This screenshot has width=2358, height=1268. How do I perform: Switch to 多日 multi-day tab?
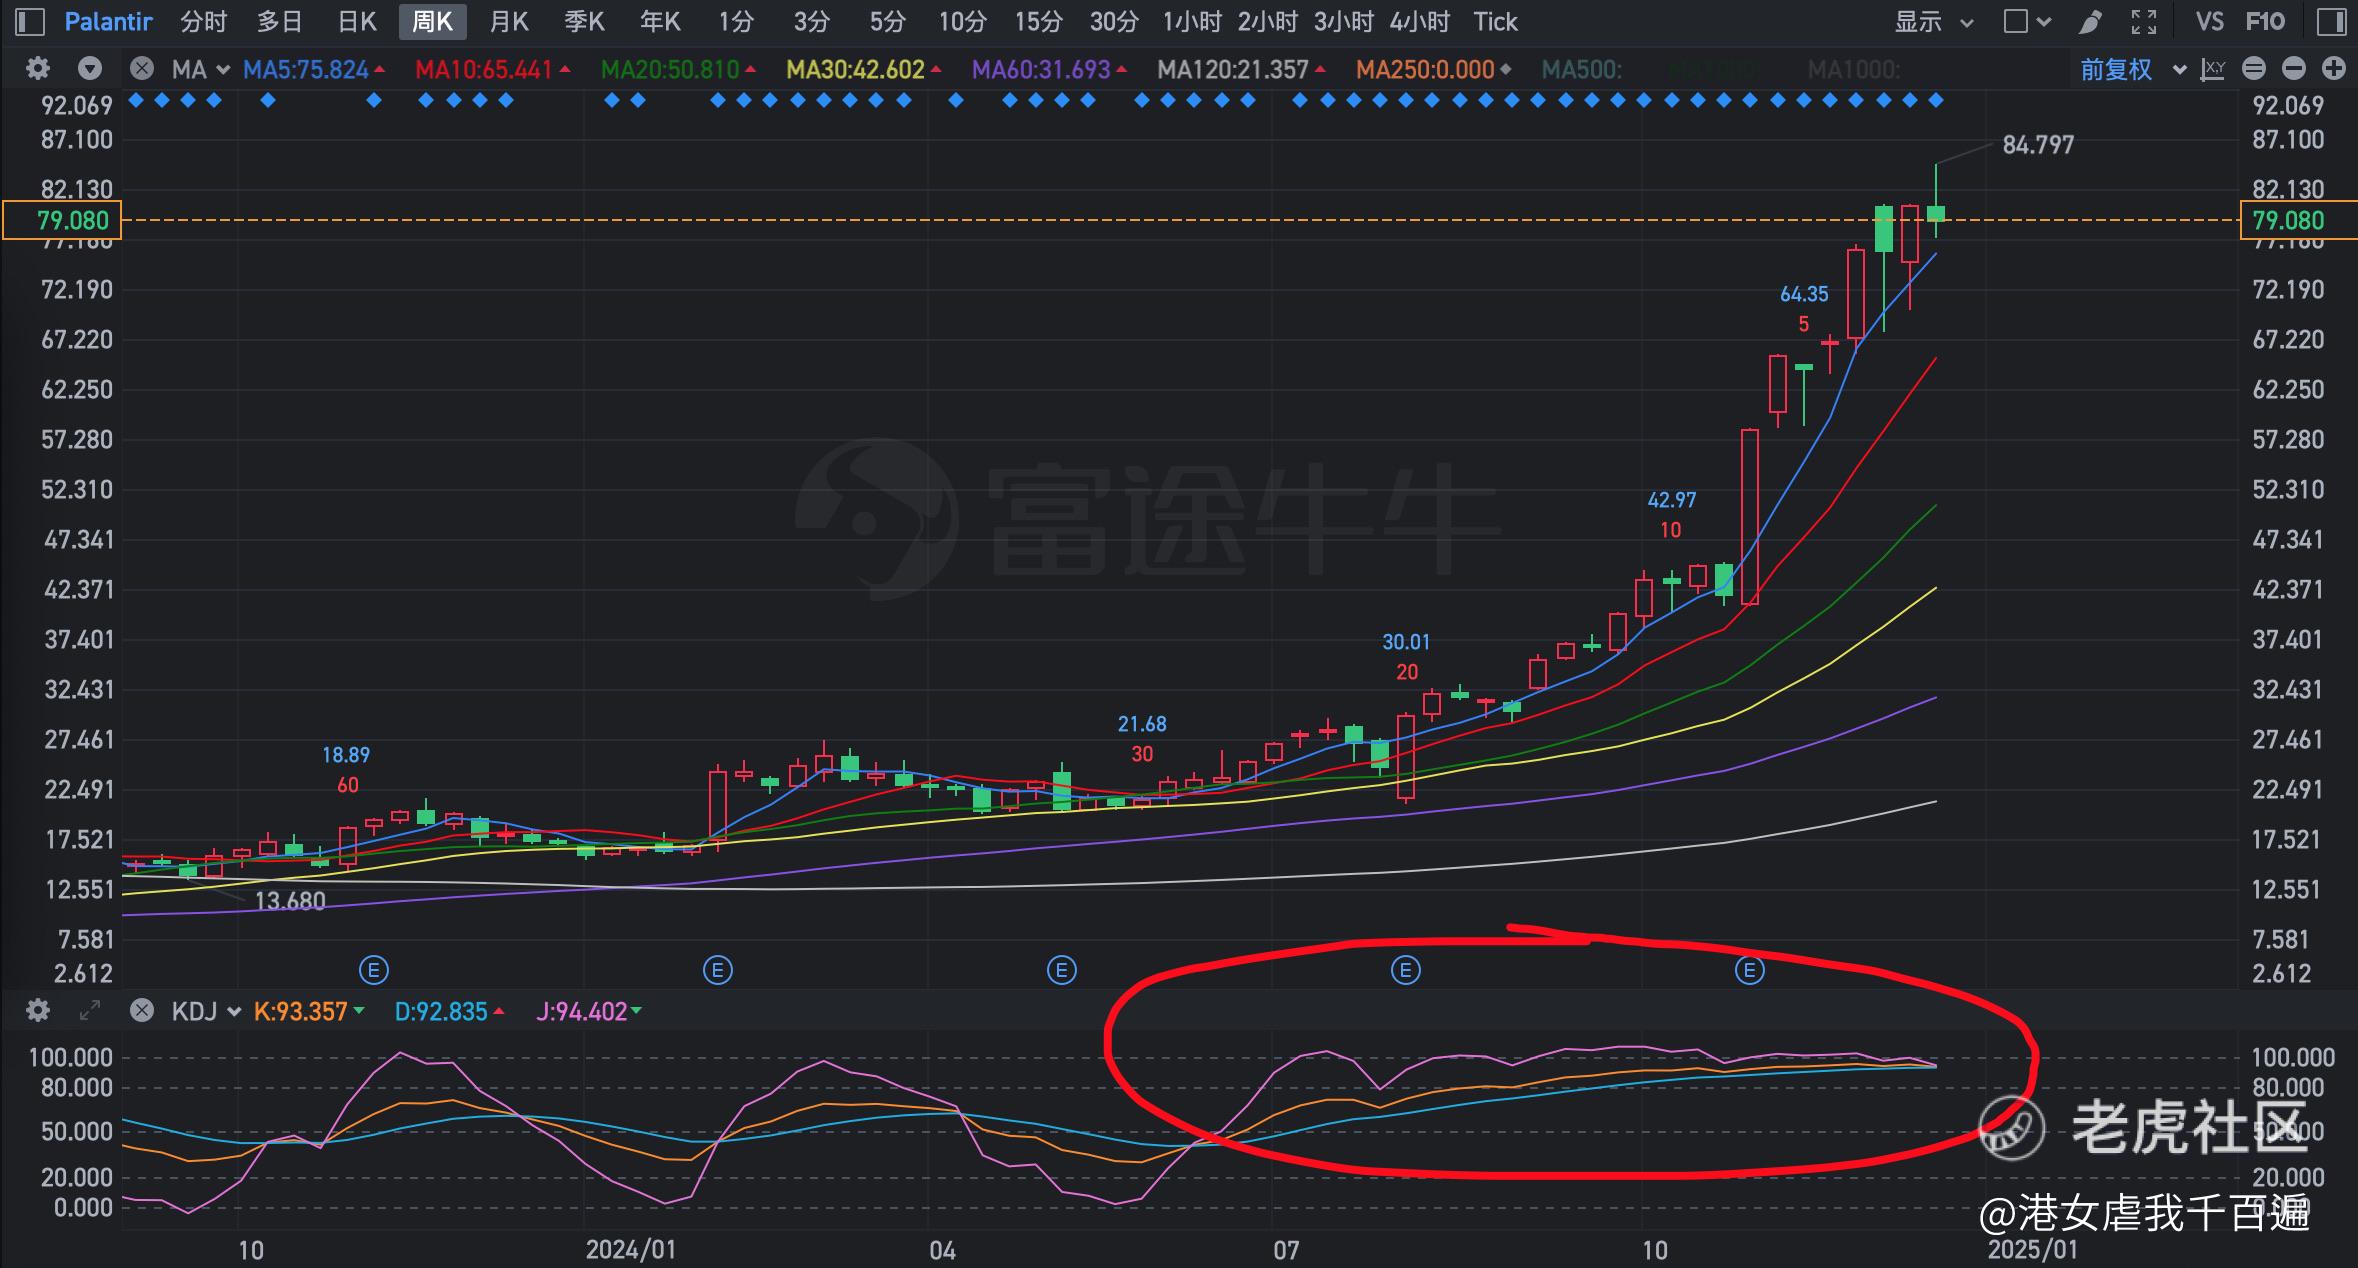280,21
